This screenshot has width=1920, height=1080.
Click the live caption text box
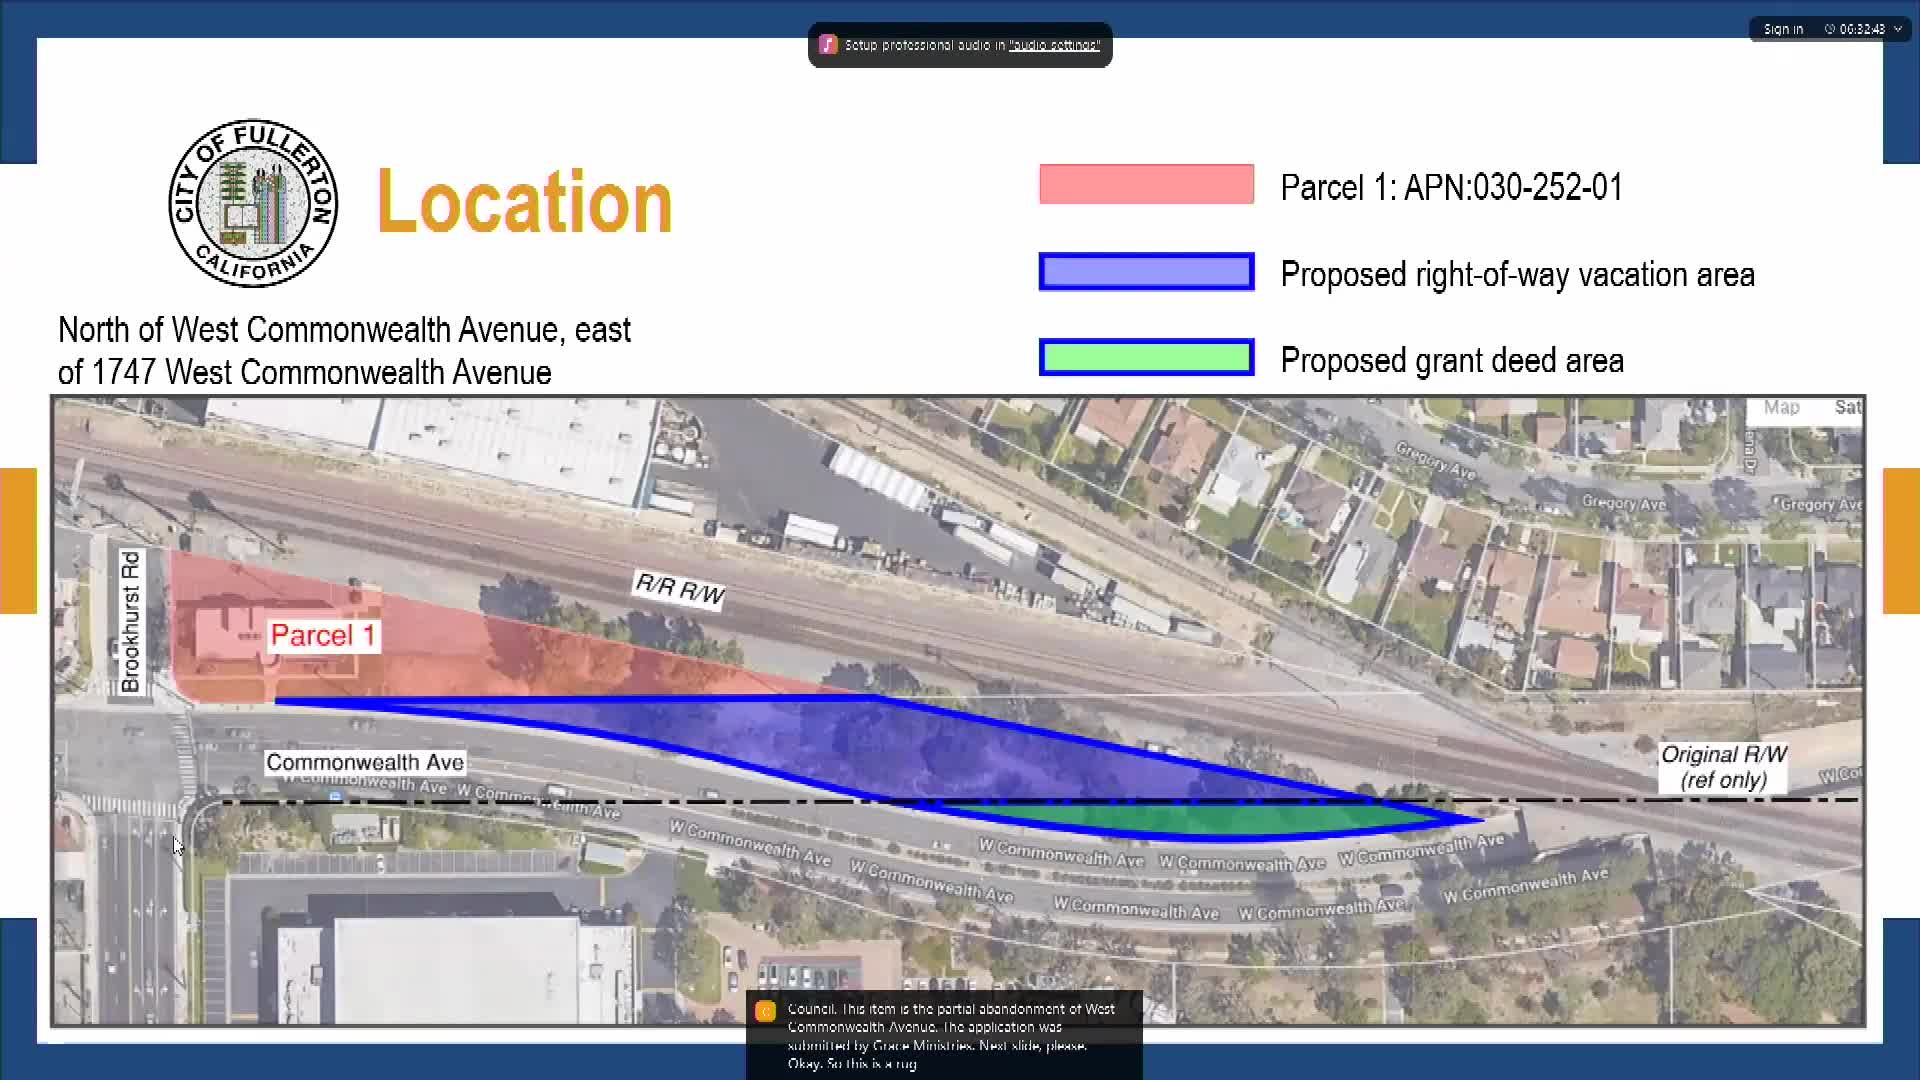(944, 1035)
